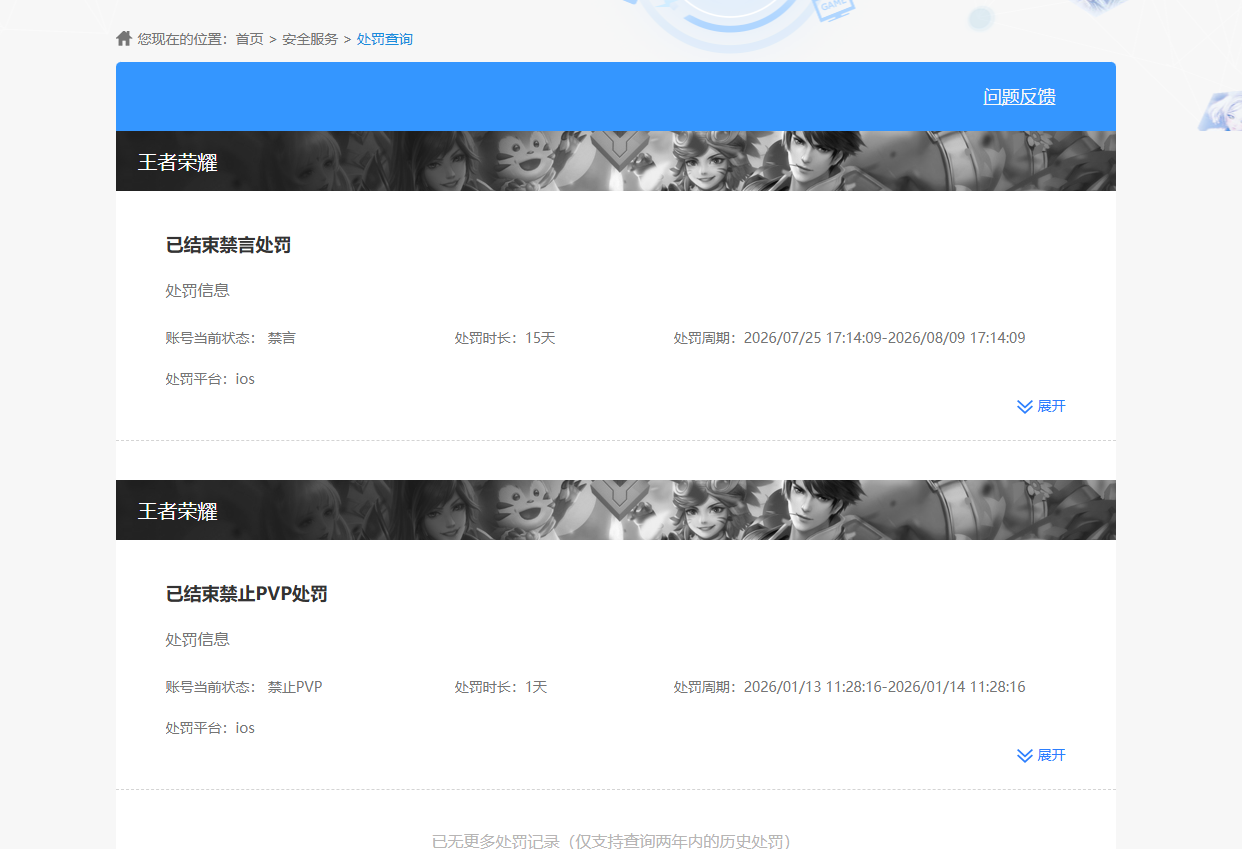
Task: Click the 王者荣耀 banner above the 禁言 record
Action: tap(616, 161)
